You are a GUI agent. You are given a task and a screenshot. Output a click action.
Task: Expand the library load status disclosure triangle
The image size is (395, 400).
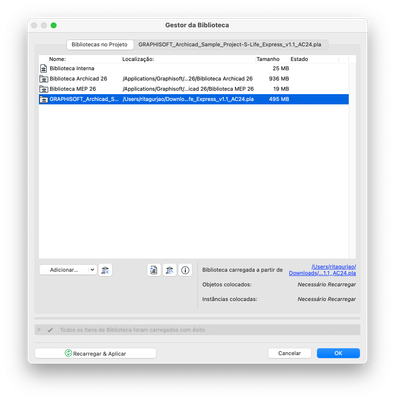[x=39, y=330]
